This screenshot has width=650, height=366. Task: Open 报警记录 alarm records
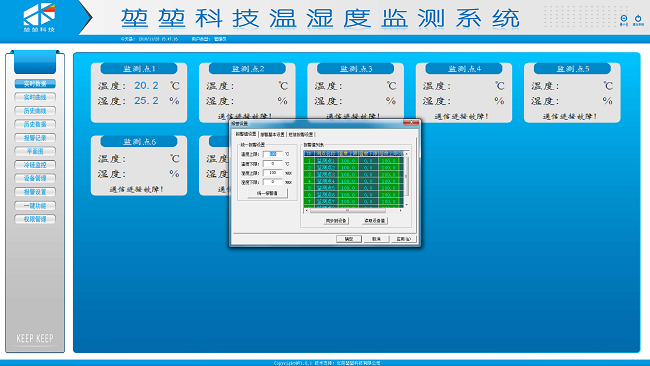[x=35, y=138]
